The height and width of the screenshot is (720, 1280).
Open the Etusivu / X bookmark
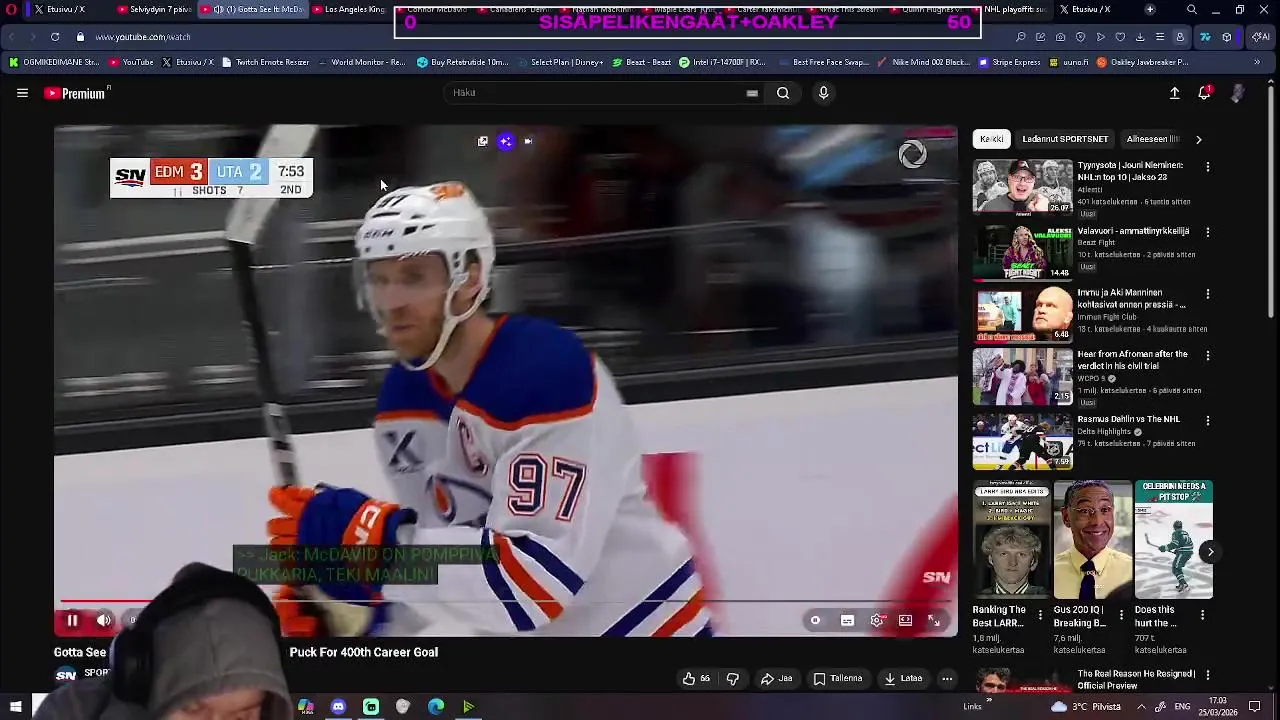[x=188, y=62]
